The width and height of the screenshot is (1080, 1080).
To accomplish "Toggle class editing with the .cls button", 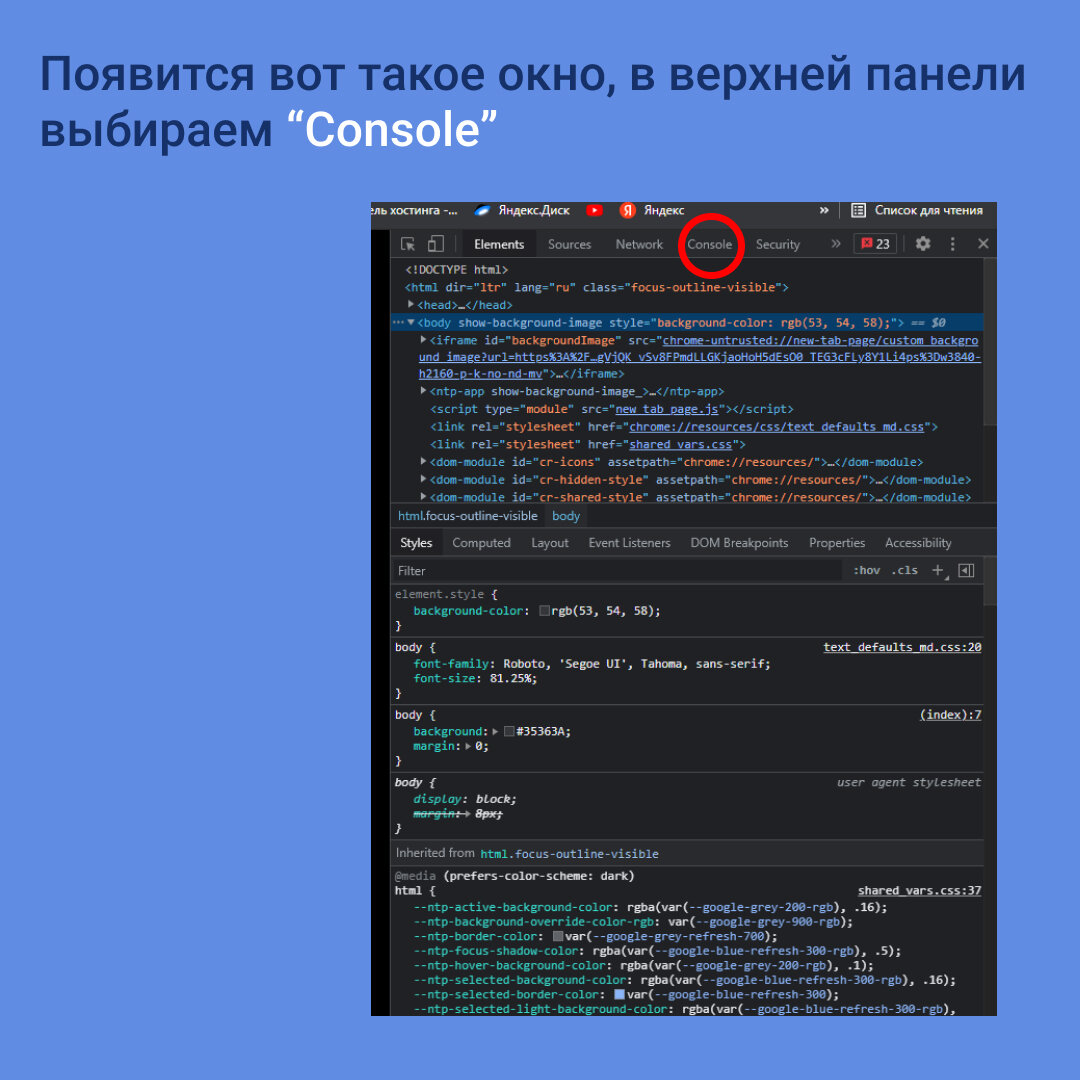I will pyautogui.click(x=904, y=570).
